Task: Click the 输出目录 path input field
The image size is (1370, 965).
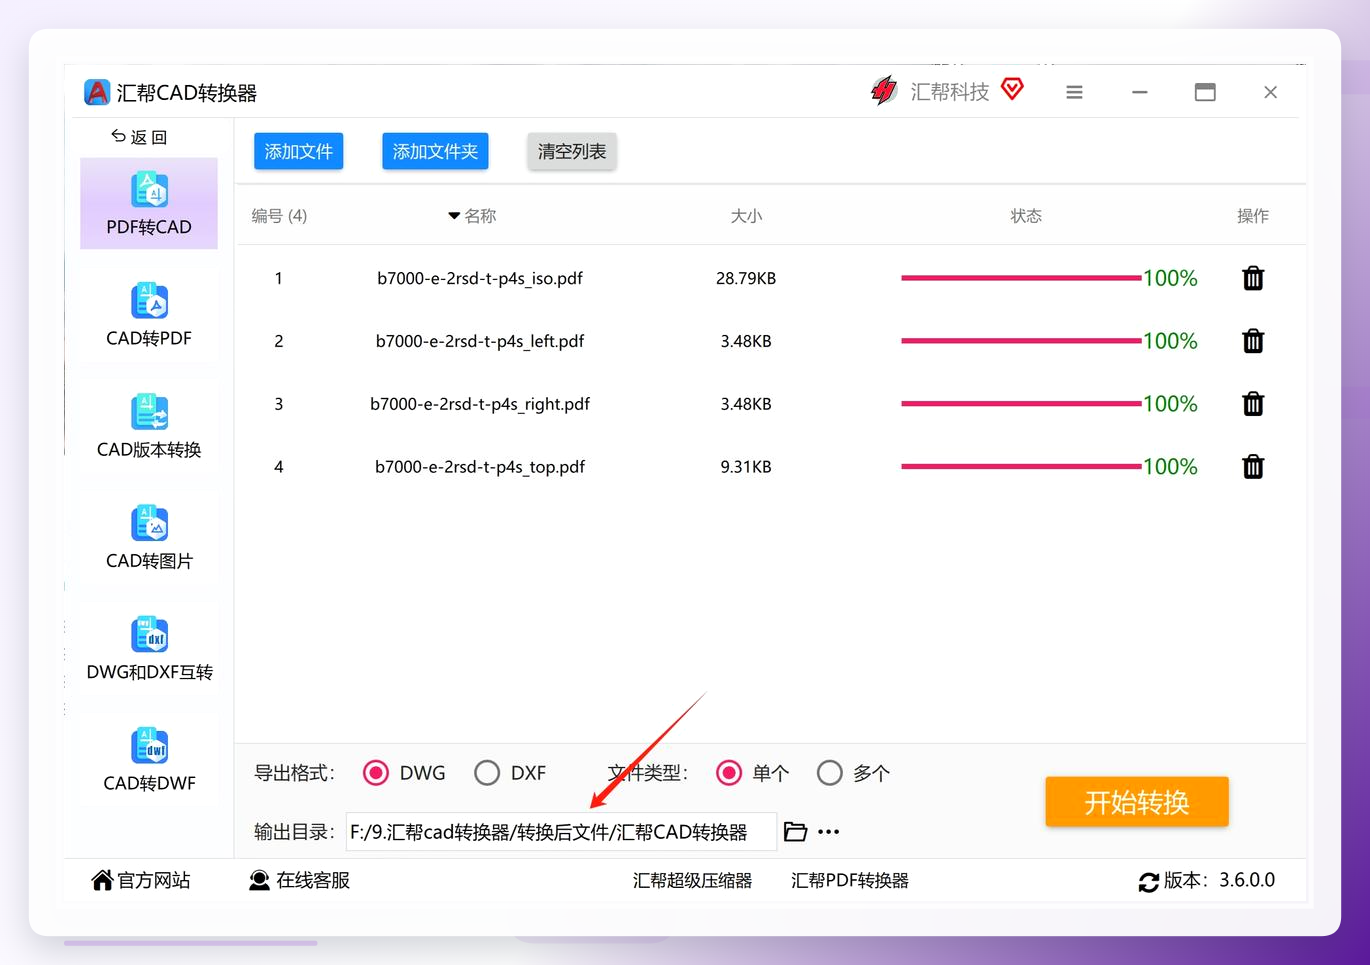Action: pos(561,832)
